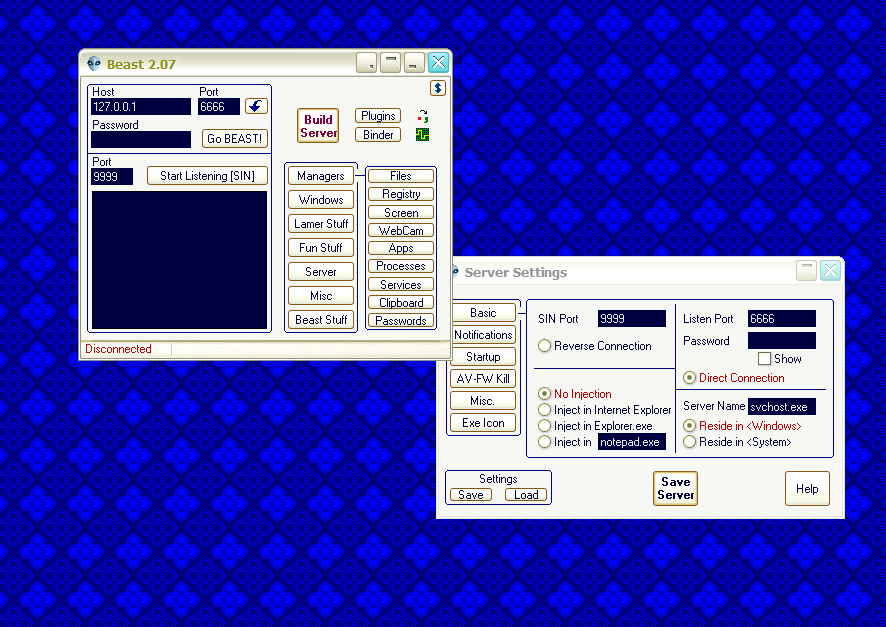Select the Managers category button
Screen dimensions: 886x627
point(321,176)
